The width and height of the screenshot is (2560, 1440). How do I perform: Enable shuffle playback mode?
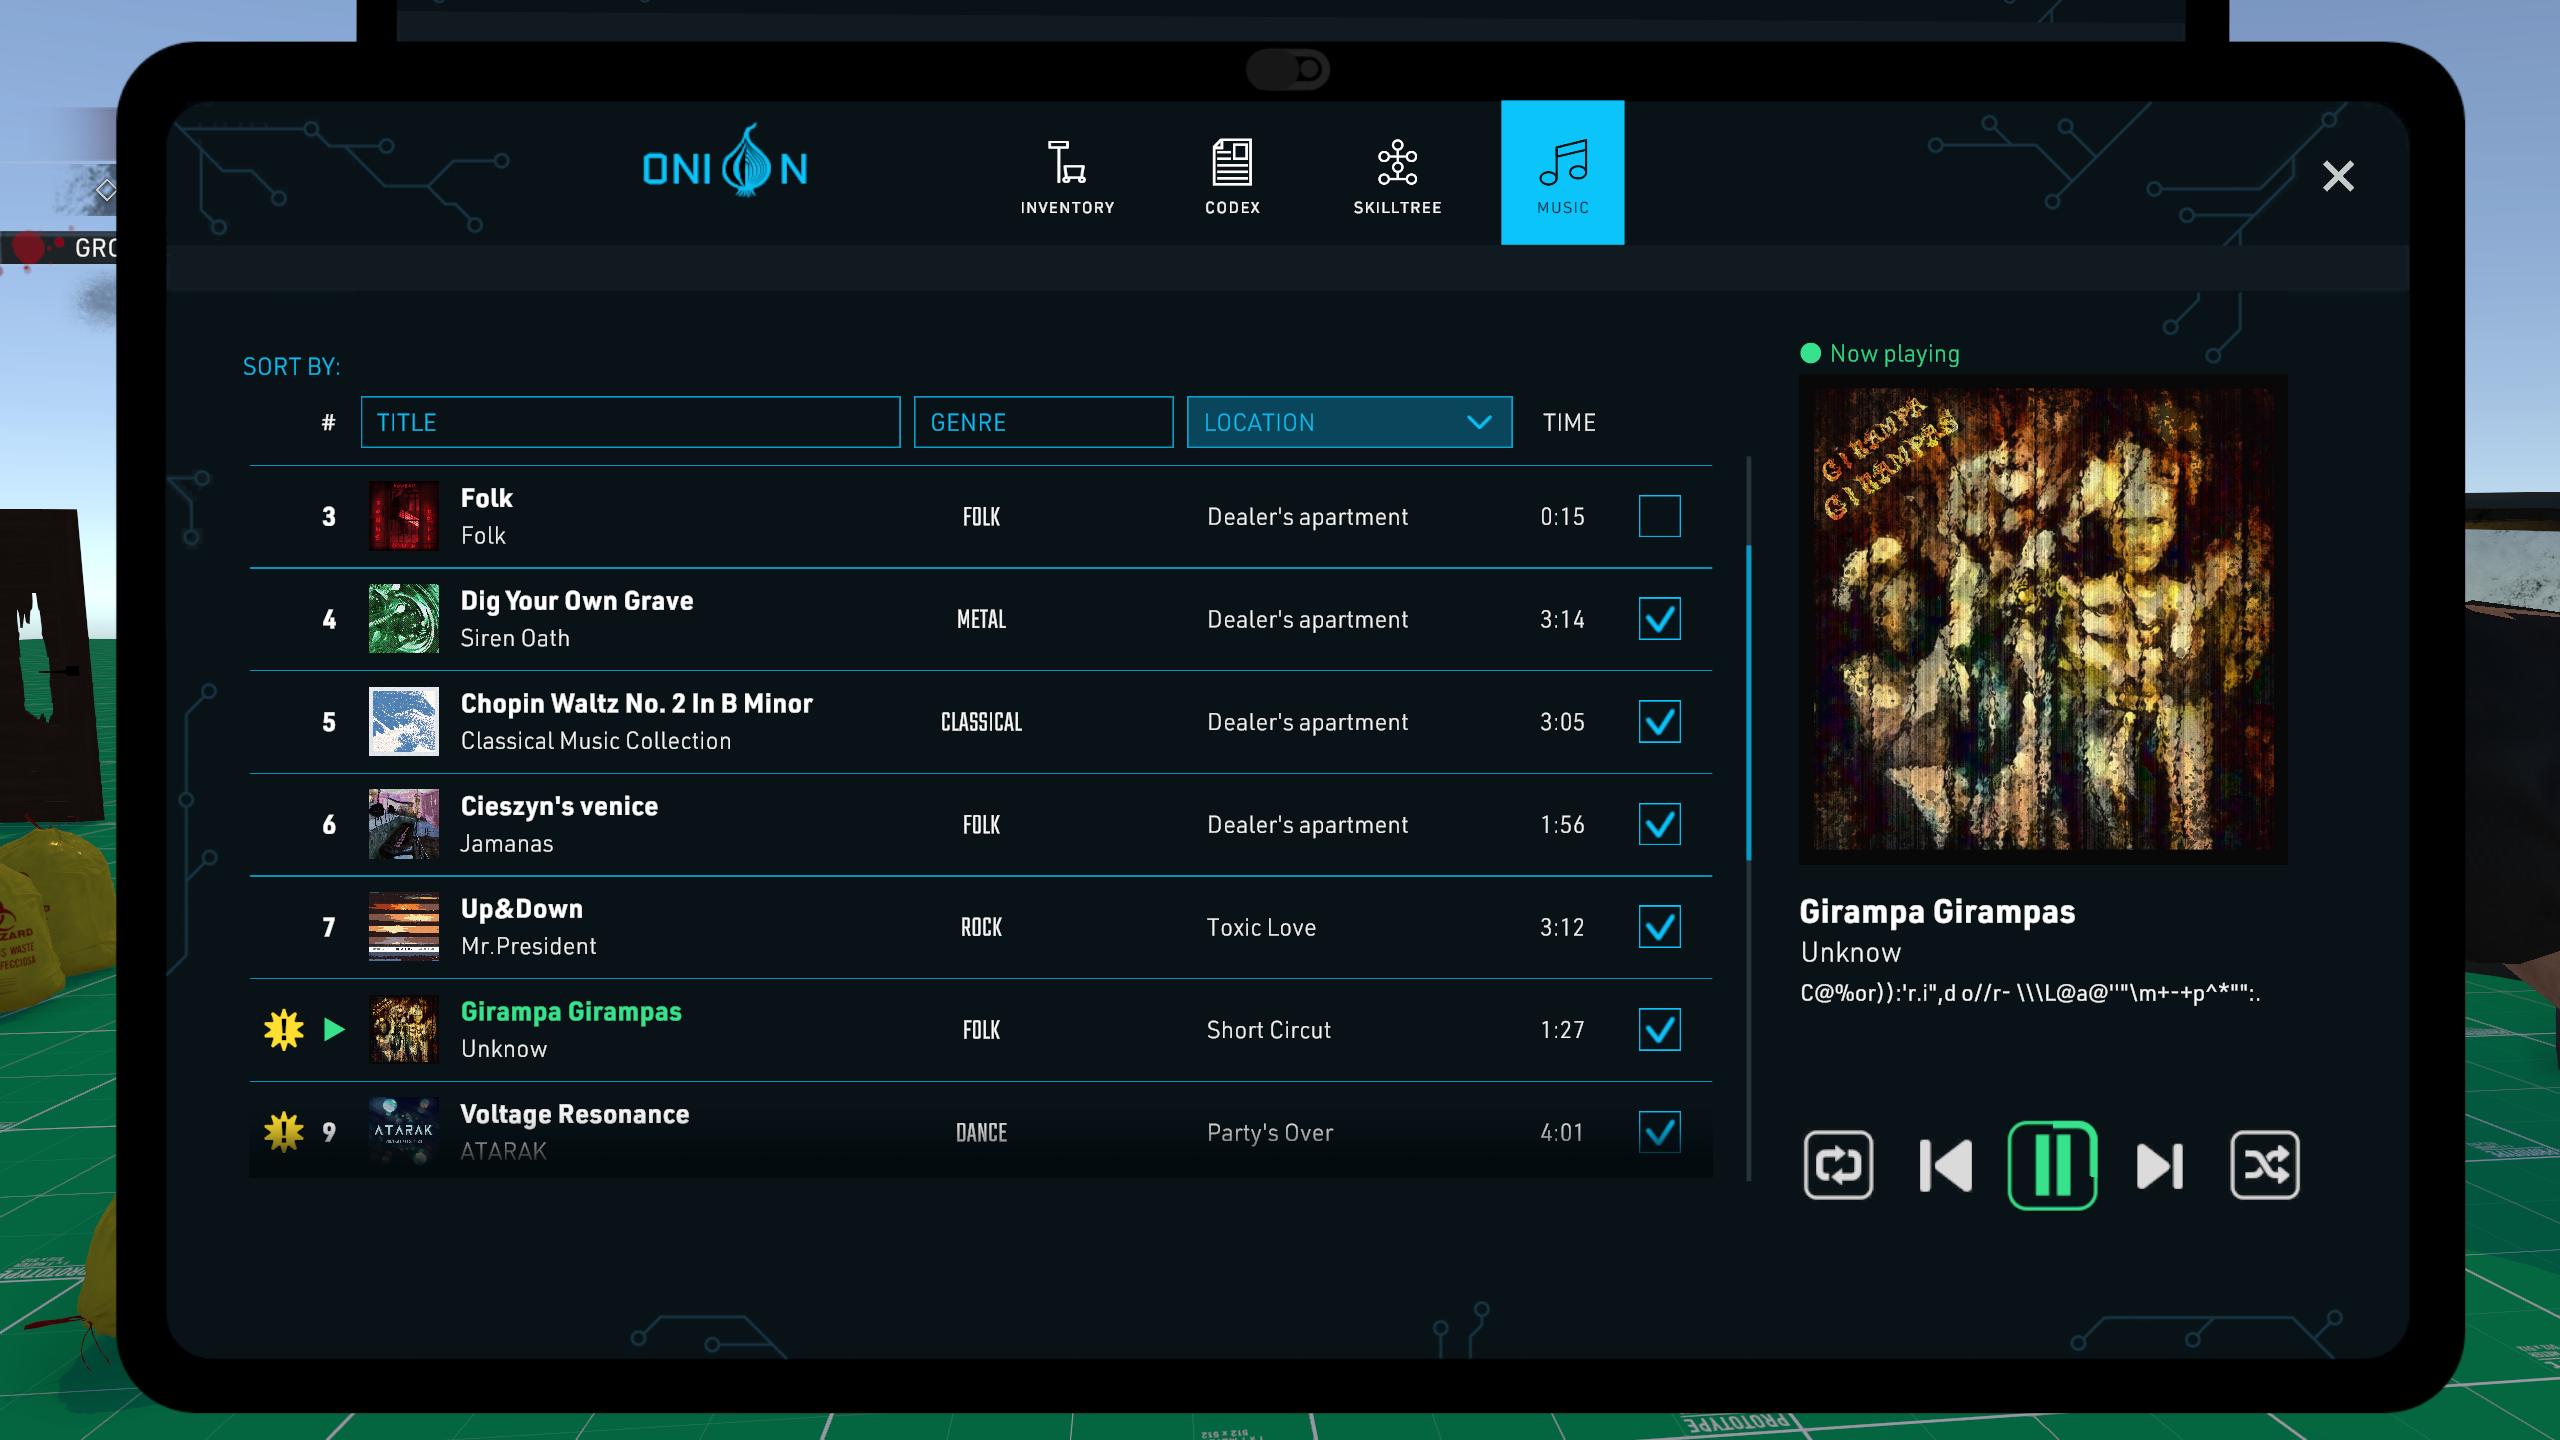[x=2265, y=1165]
